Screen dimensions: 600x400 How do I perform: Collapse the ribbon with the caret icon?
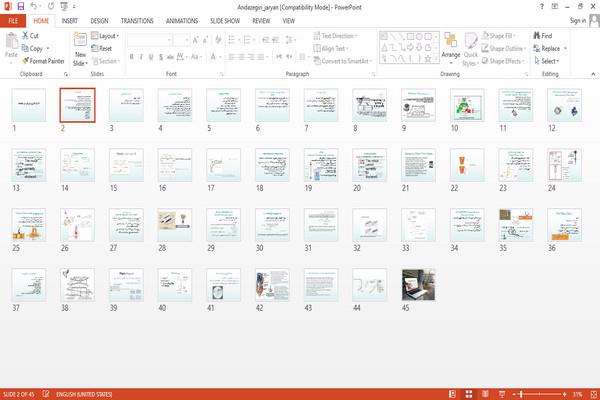pyautogui.click(x=593, y=74)
